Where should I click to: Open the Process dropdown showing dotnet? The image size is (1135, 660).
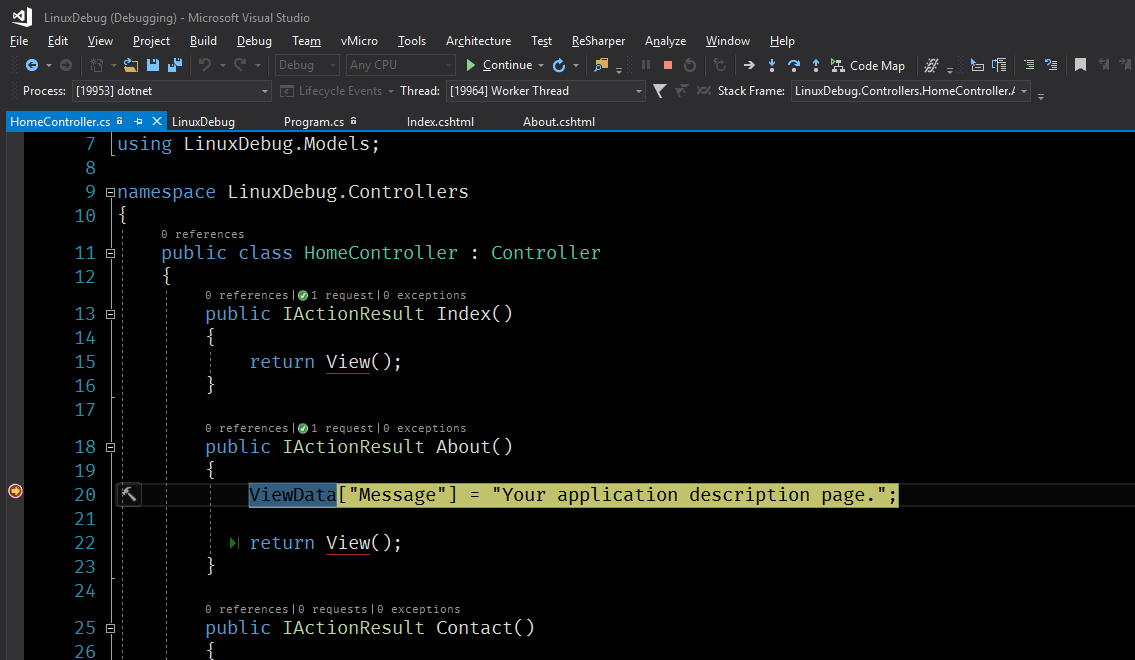[x=172, y=91]
